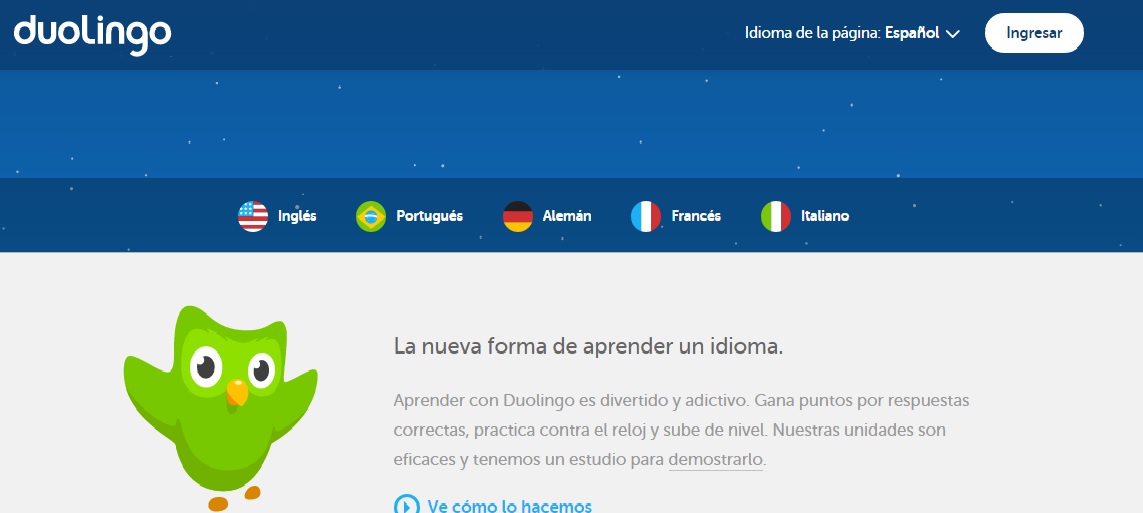The width and height of the screenshot is (1143, 513).
Task: Select the French flag icon
Action: (x=645, y=216)
